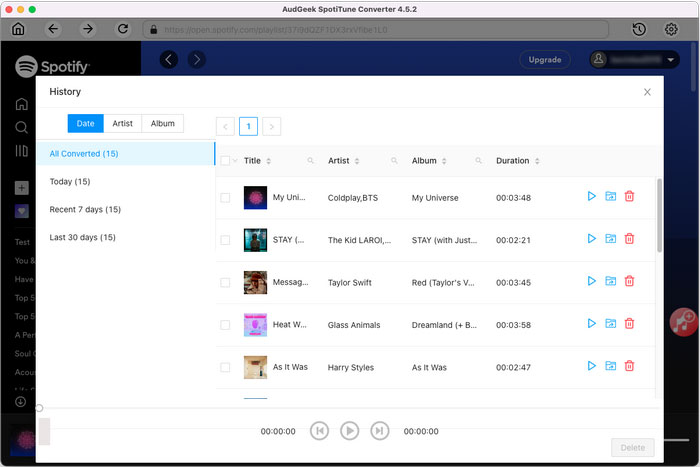Open Title column search filter
The image size is (700, 467).
point(310,161)
